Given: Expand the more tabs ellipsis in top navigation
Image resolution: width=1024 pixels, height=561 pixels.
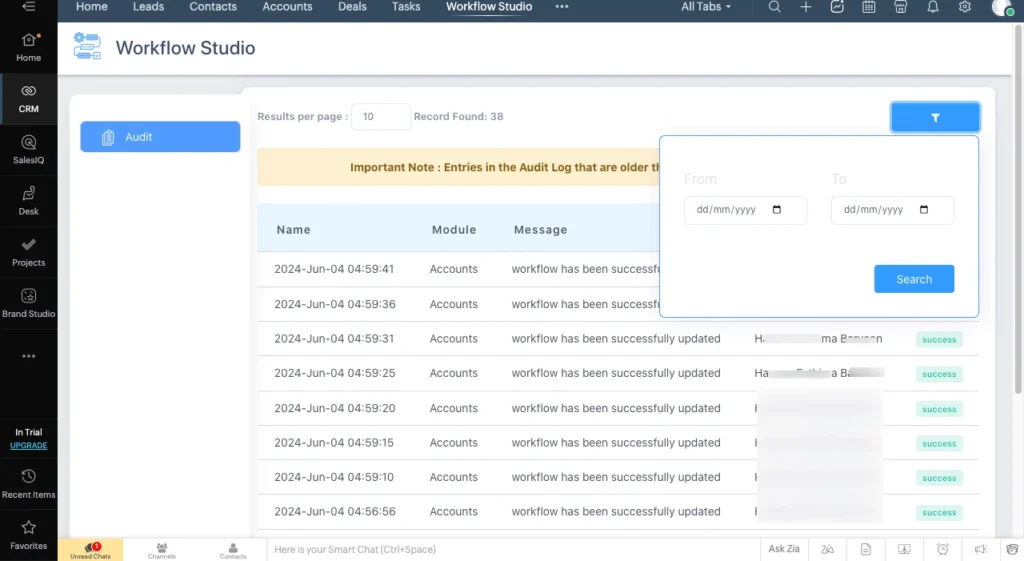Looking at the screenshot, I should (562, 7).
